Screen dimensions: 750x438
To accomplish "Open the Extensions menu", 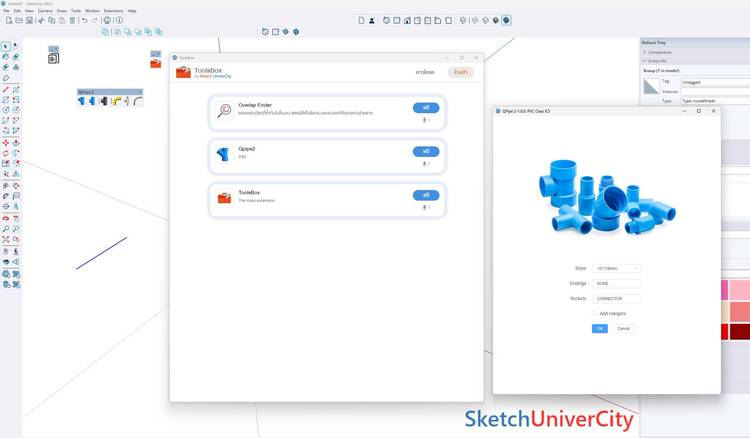I will pos(113,11).
